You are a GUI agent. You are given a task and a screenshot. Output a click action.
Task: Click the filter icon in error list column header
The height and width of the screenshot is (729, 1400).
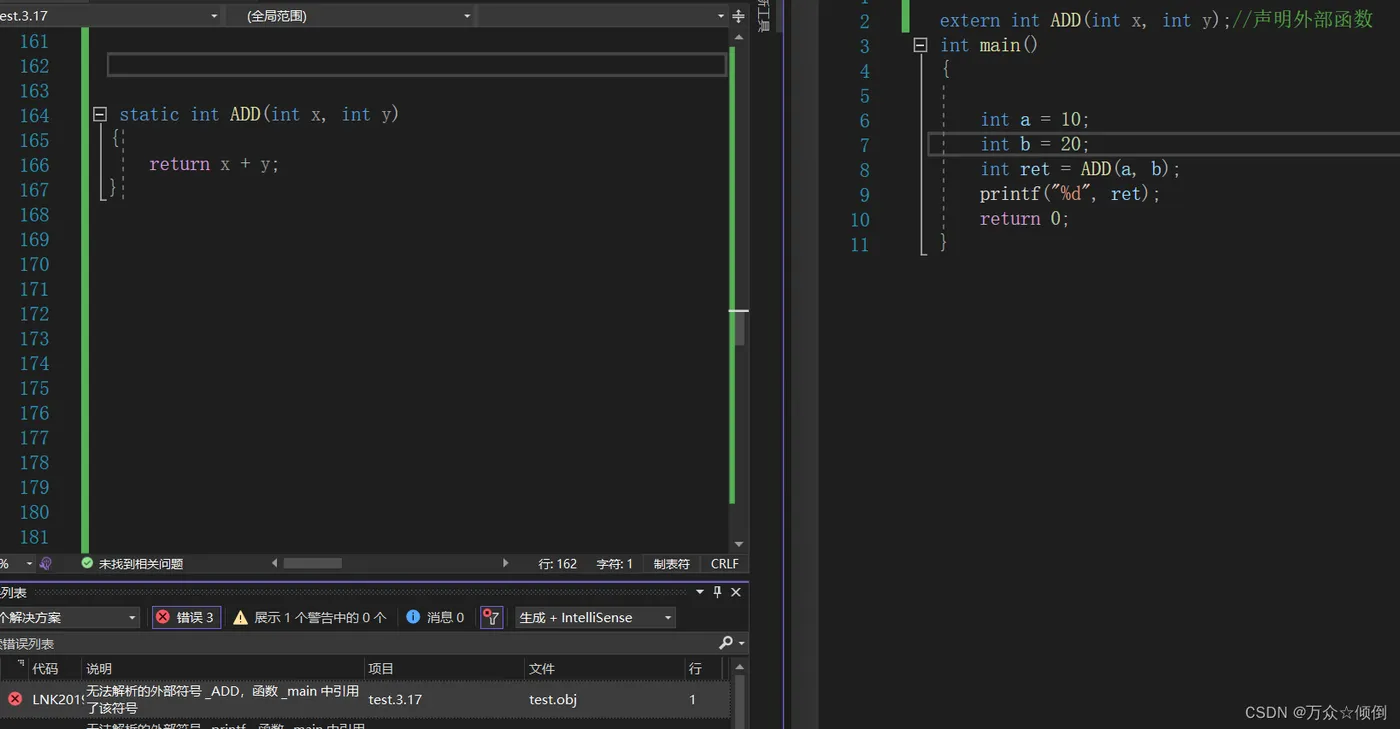tap(20, 663)
